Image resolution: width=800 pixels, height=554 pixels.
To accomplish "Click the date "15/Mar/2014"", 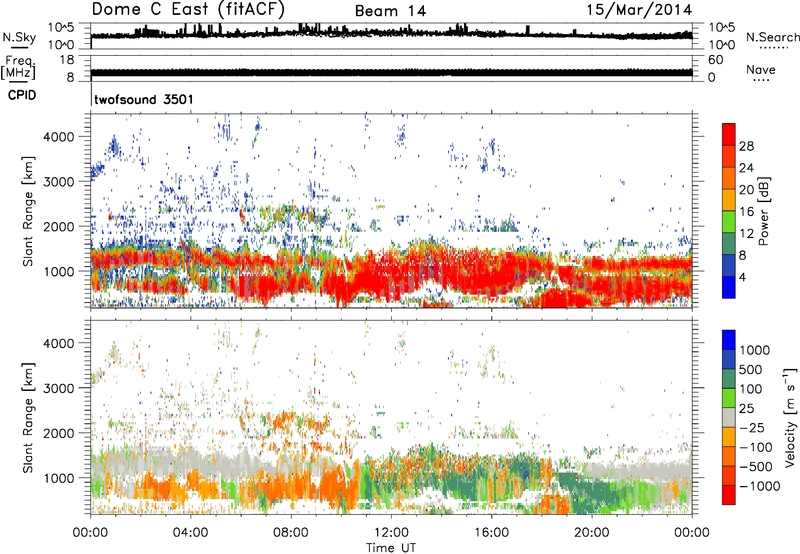I will 639,9.
